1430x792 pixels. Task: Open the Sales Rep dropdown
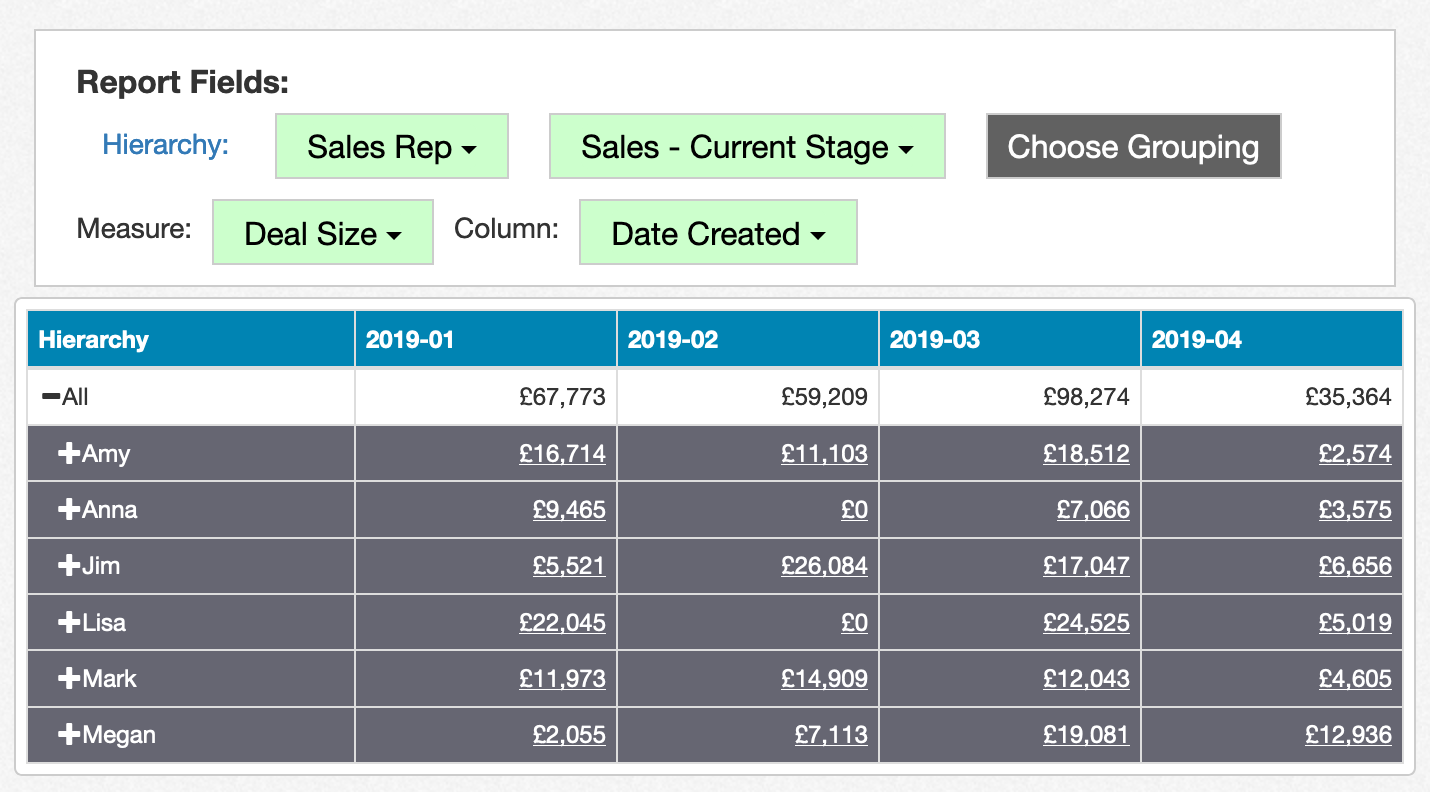(391, 147)
